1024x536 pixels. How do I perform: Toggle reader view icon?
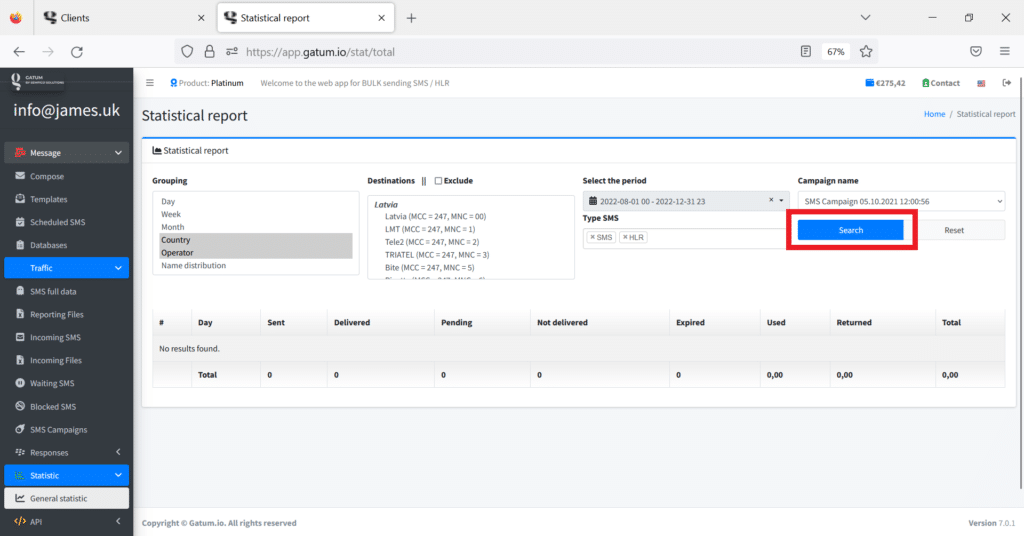tap(806, 52)
